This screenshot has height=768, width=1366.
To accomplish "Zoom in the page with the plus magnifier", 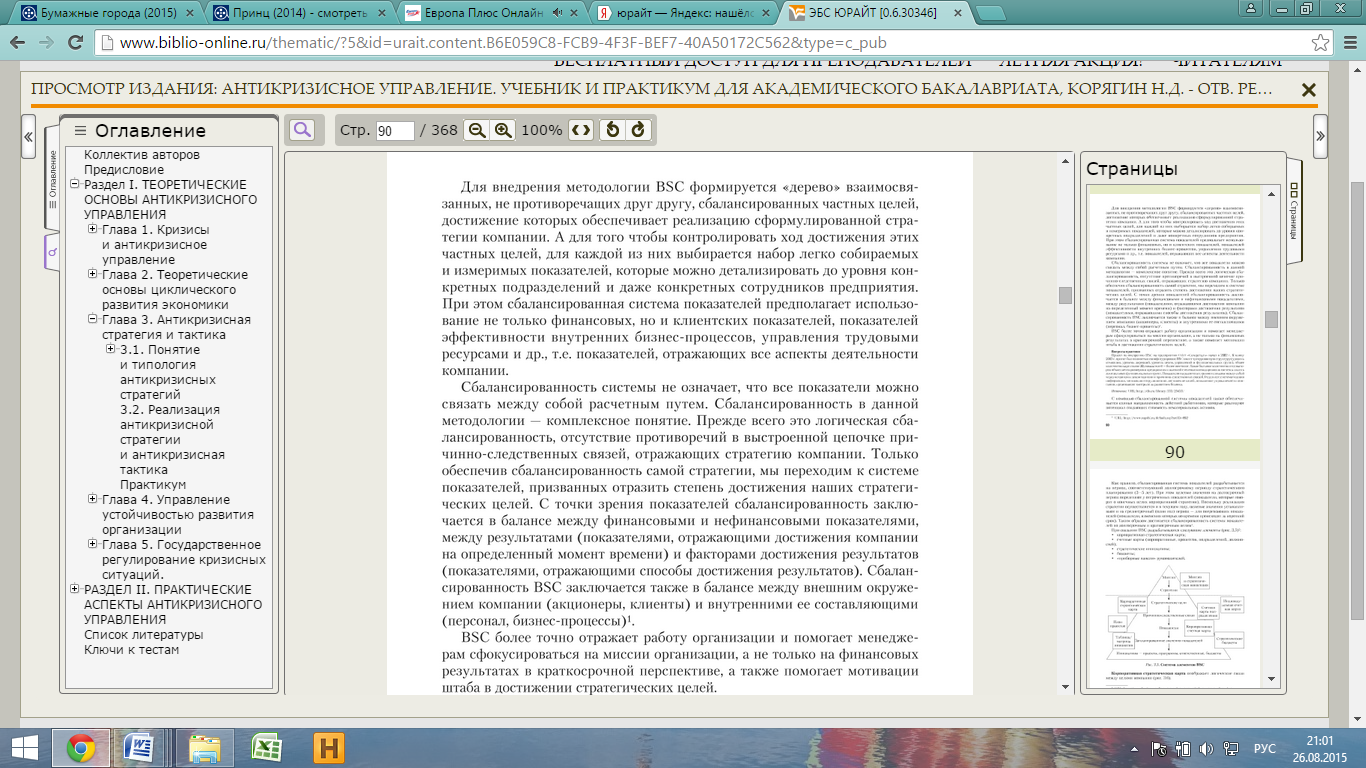I will [x=503, y=130].
